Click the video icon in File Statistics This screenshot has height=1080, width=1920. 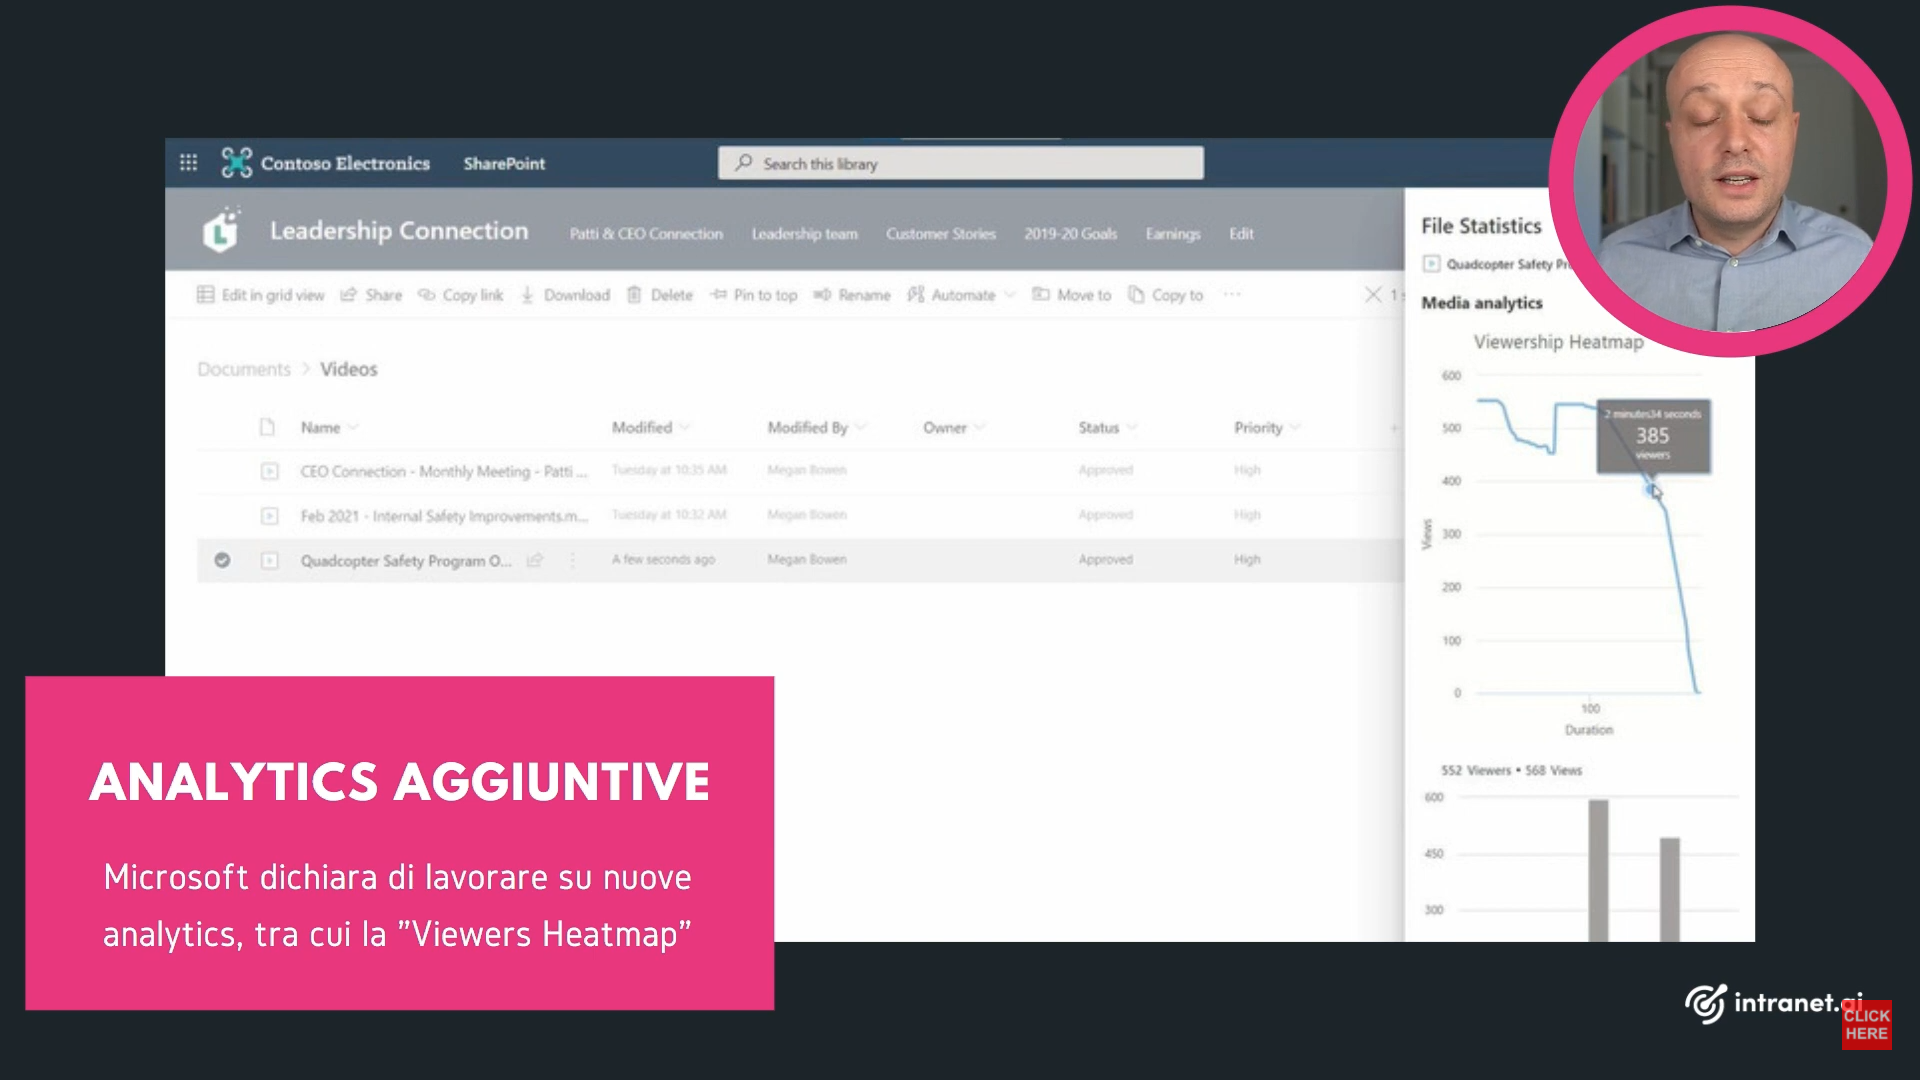pos(1431,264)
